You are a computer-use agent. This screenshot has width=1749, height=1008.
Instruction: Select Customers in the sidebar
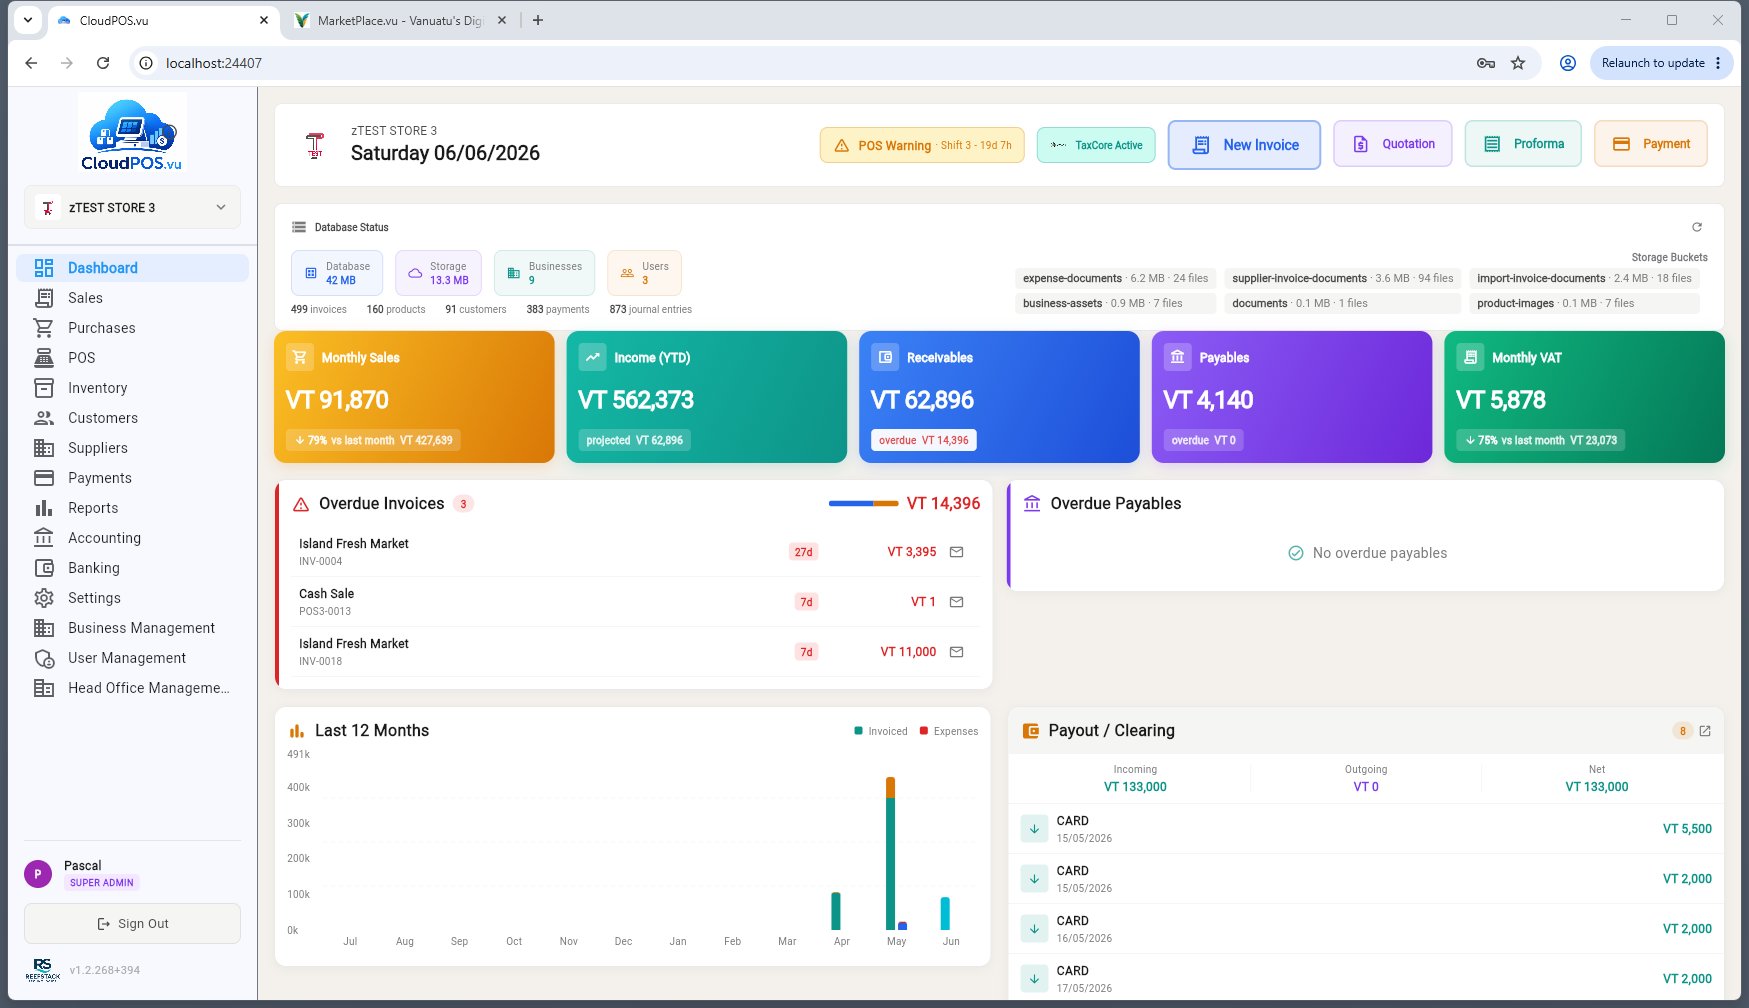point(132,418)
